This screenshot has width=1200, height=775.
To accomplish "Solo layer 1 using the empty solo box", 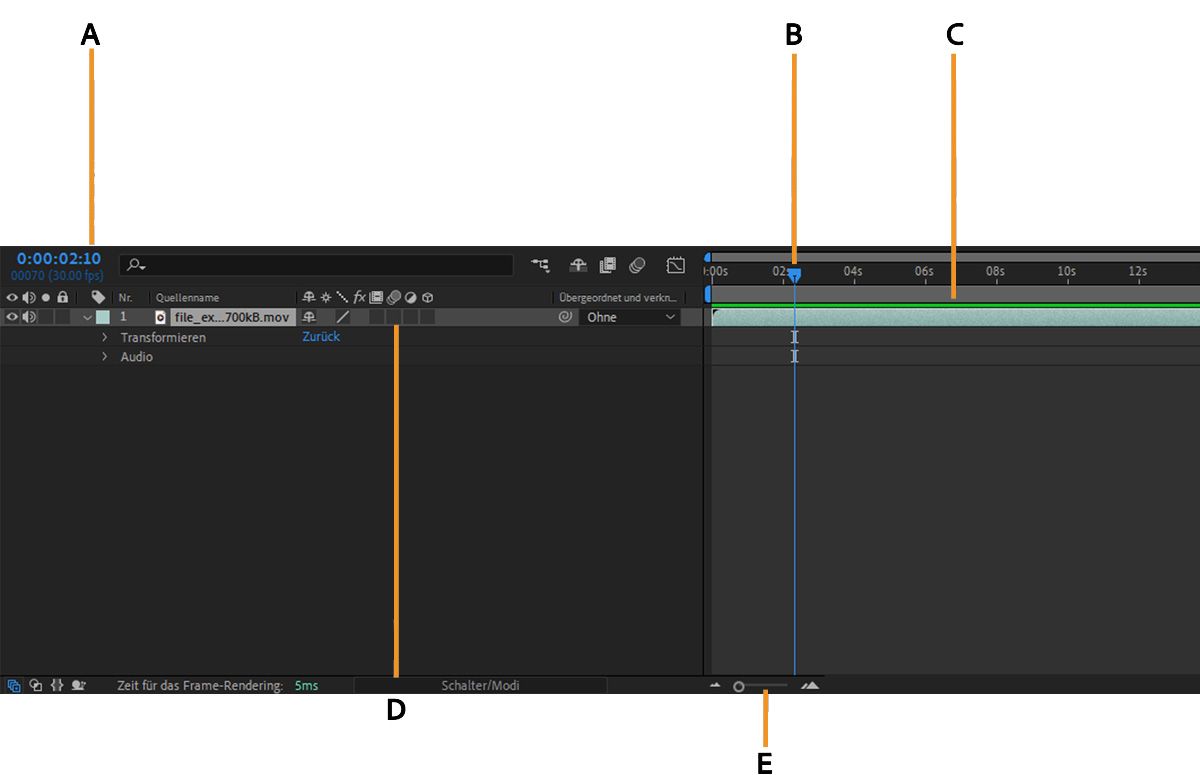I will (45, 317).
